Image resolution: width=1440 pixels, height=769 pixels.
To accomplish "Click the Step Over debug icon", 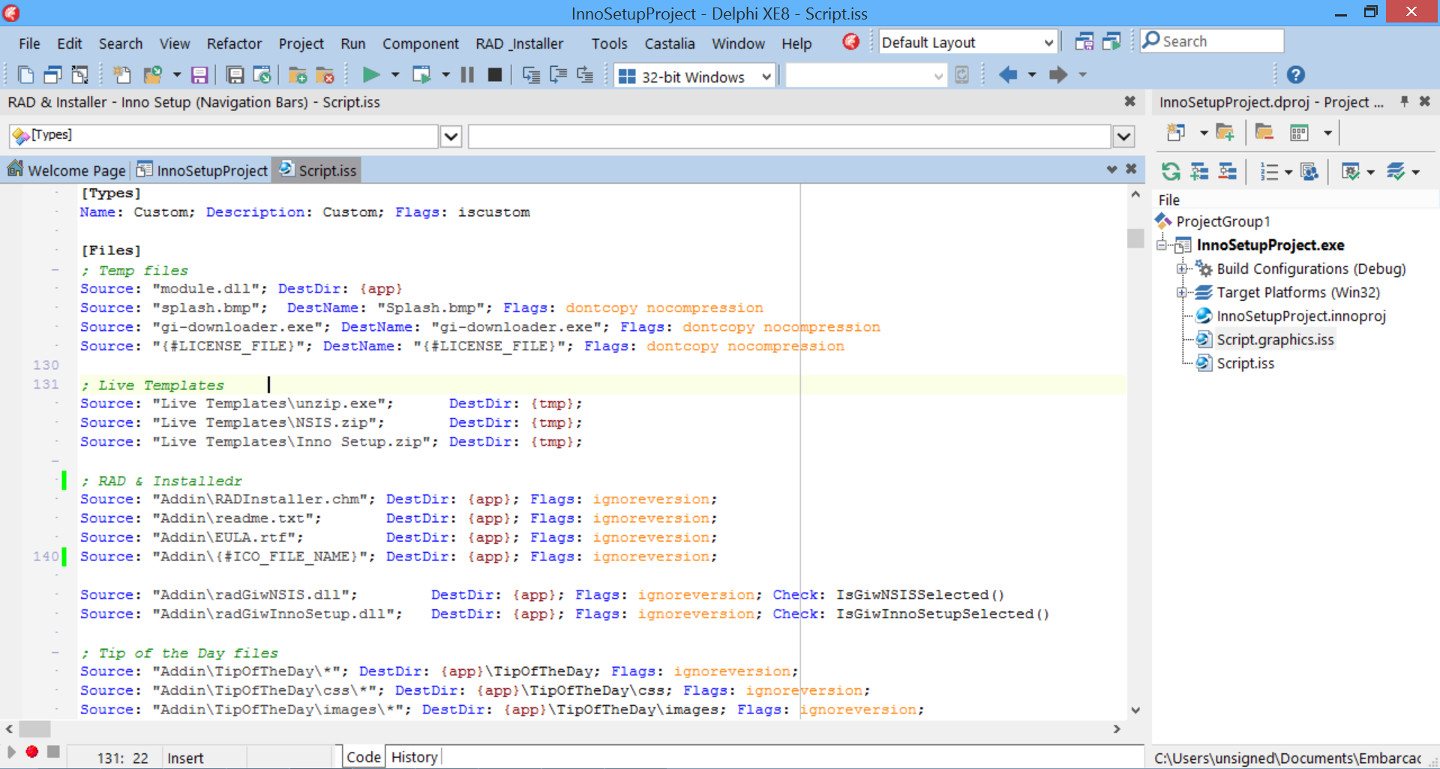I will click(x=558, y=75).
